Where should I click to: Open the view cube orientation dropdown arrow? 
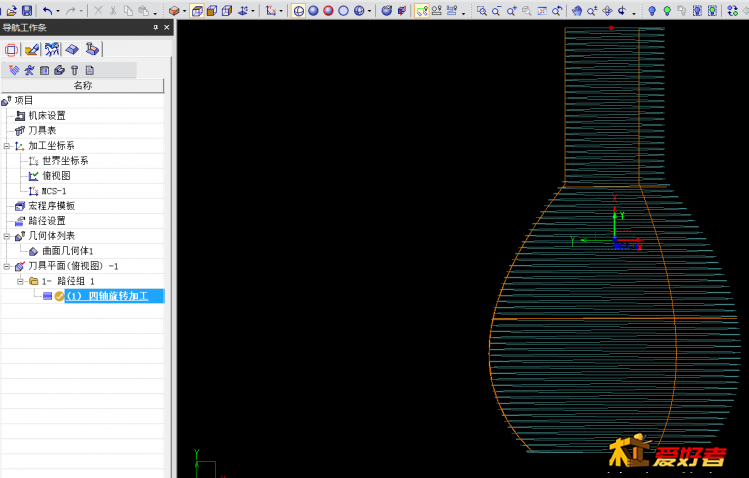click(184, 11)
